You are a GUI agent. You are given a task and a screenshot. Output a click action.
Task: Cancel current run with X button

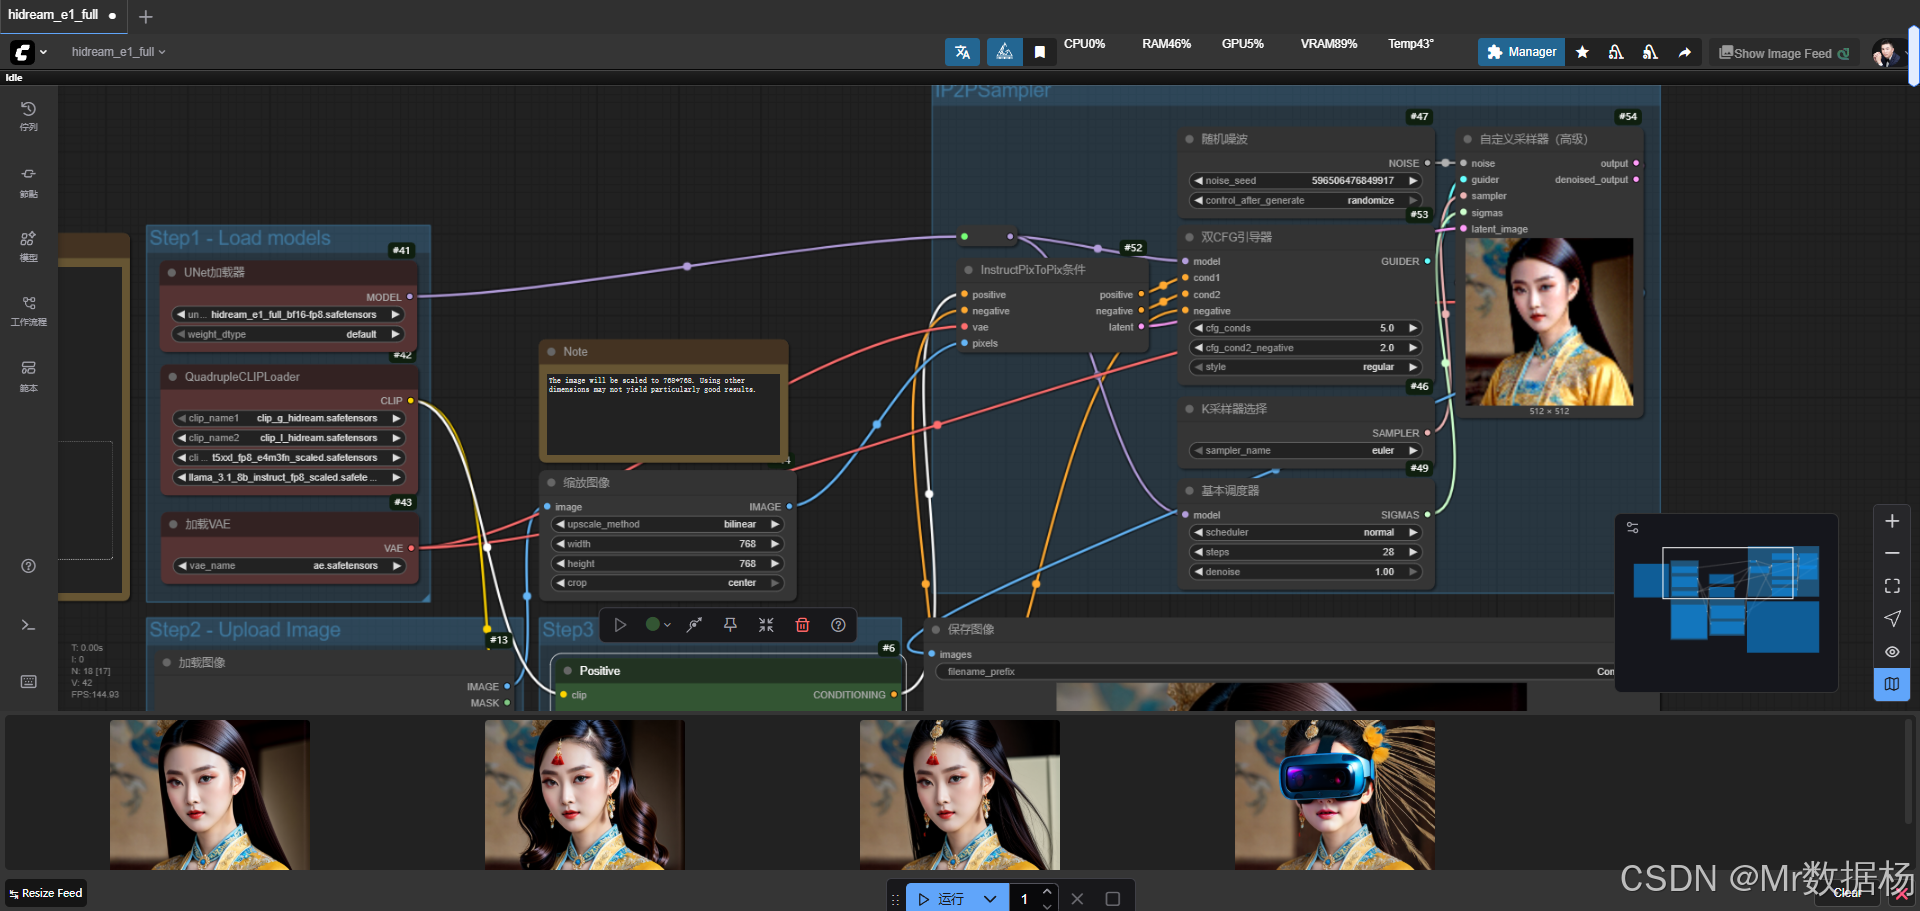tap(1077, 899)
